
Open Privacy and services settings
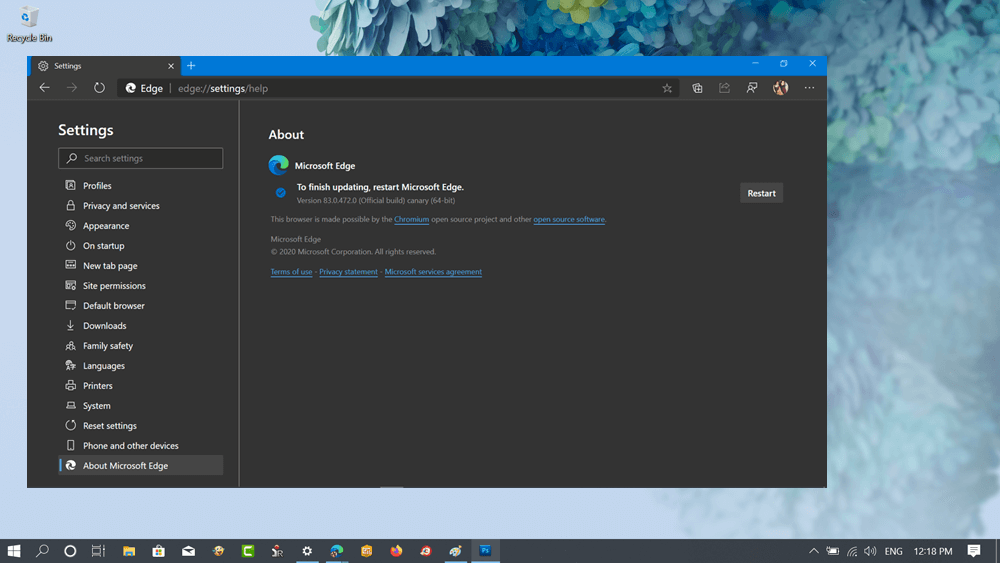140,205
